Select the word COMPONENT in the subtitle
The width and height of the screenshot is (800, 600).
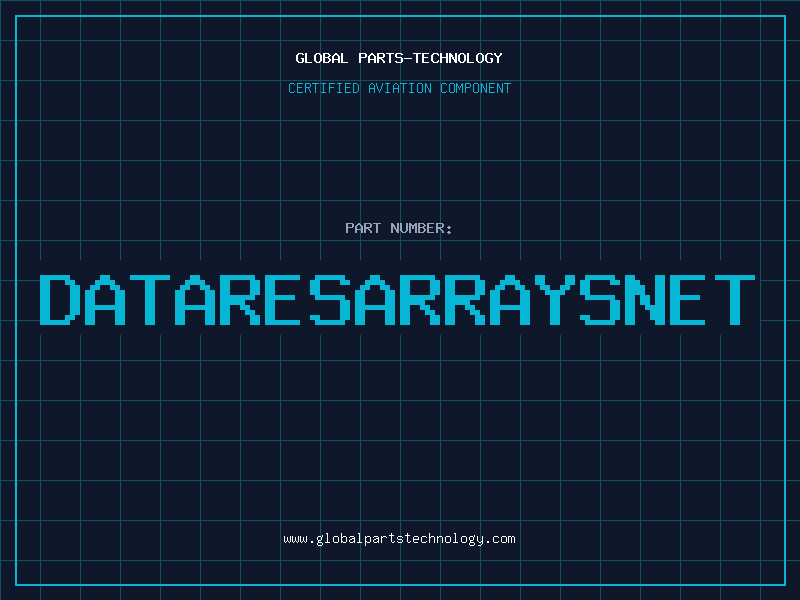click(x=476, y=88)
